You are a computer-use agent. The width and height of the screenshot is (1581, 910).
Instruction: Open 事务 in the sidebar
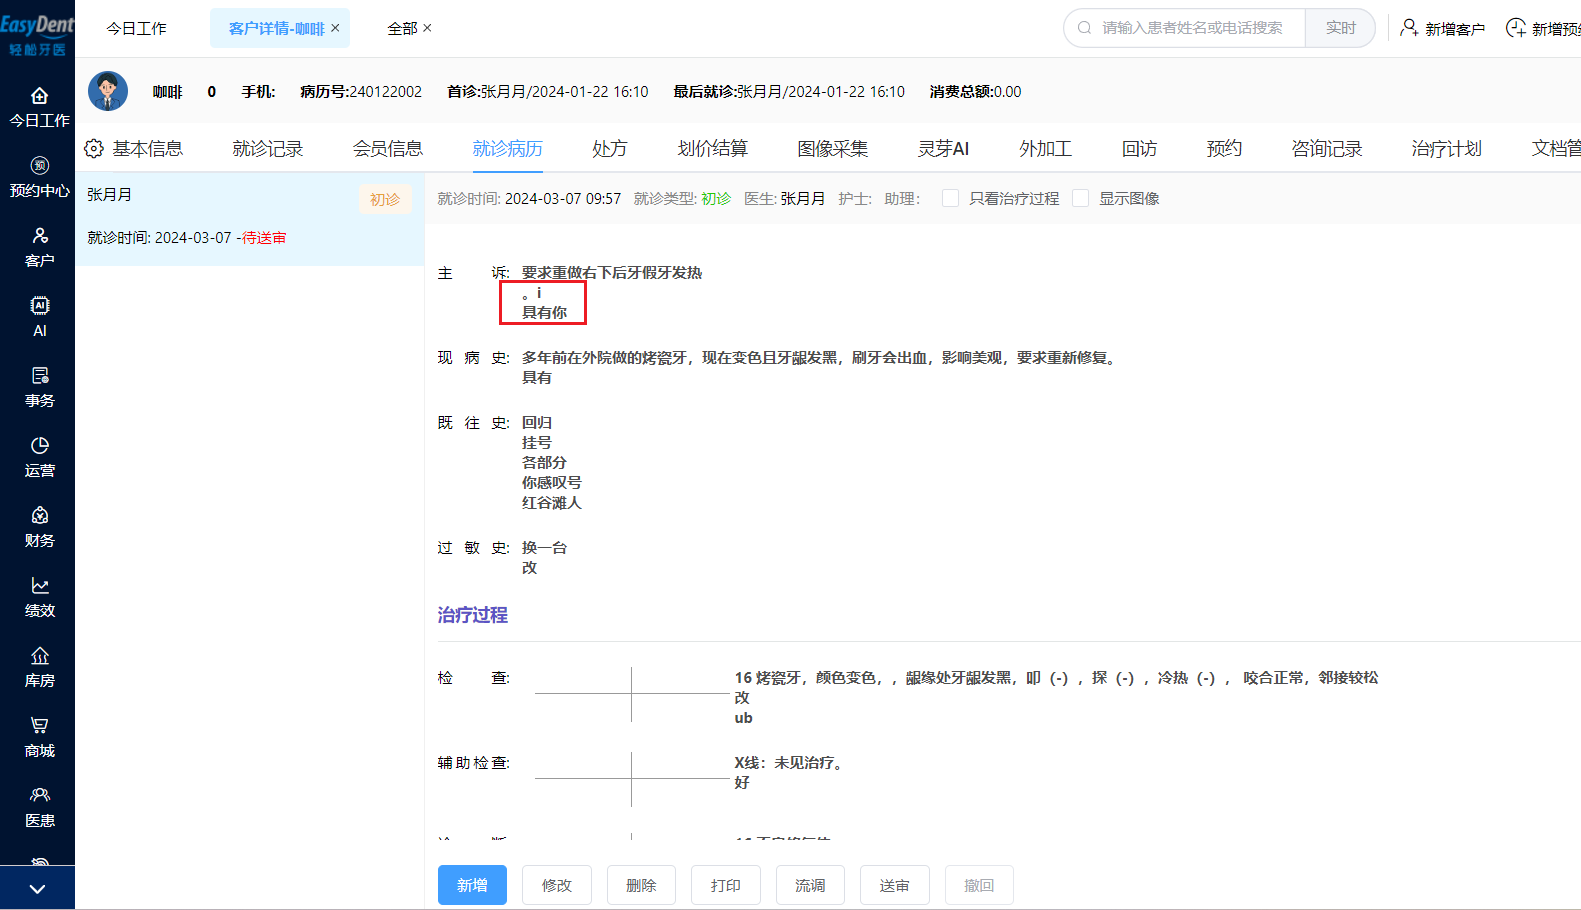[x=39, y=388]
